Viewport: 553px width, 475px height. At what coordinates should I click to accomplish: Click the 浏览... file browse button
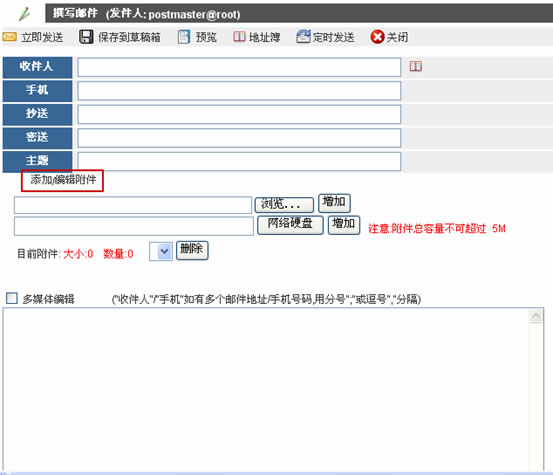[284, 205]
